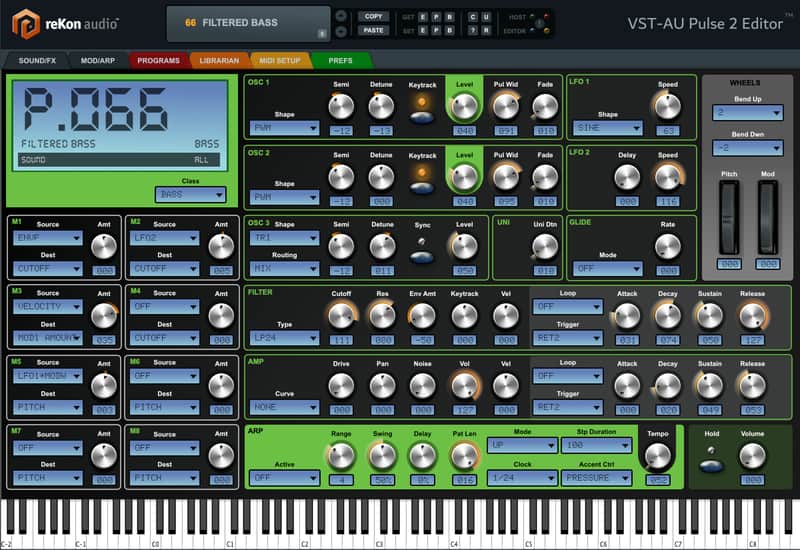Open the PREFS tab
The width and height of the screenshot is (800, 550).
[x=340, y=60]
